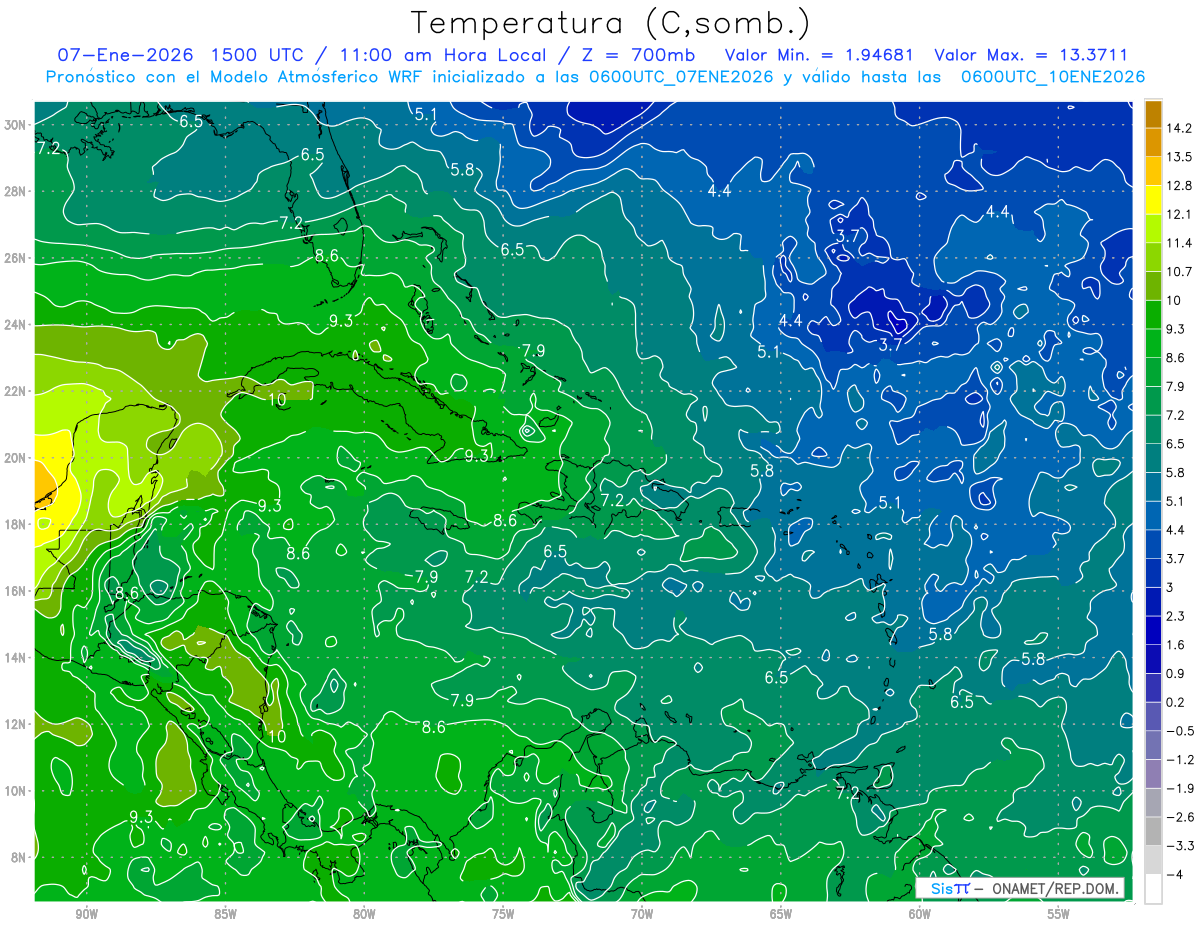Click the SisPI – ONAMET/REP.DOM. logo box
Image resolution: width=1200 pixels, height=927 pixels.
(x=1020, y=888)
